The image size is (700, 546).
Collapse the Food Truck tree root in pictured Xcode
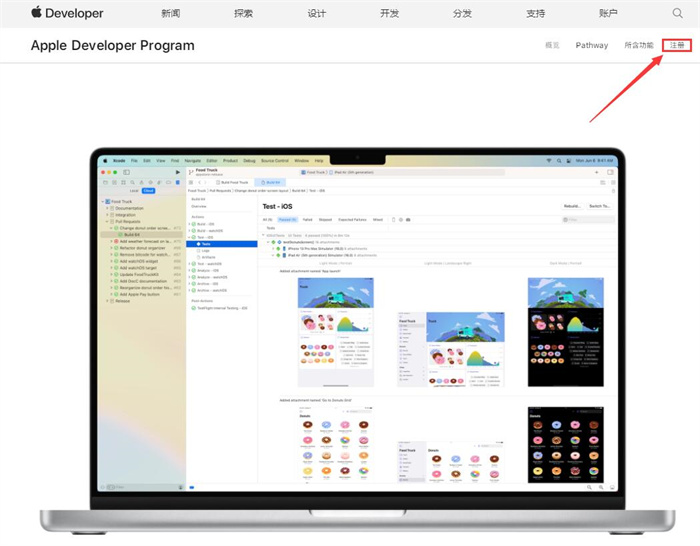coord(103,201)
